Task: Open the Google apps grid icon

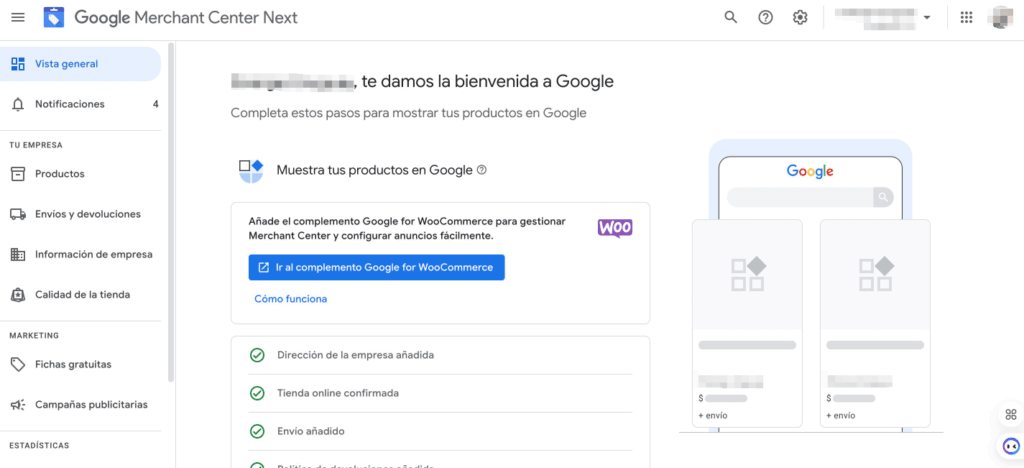Action: pyautogui.click(x=967, y=18)
